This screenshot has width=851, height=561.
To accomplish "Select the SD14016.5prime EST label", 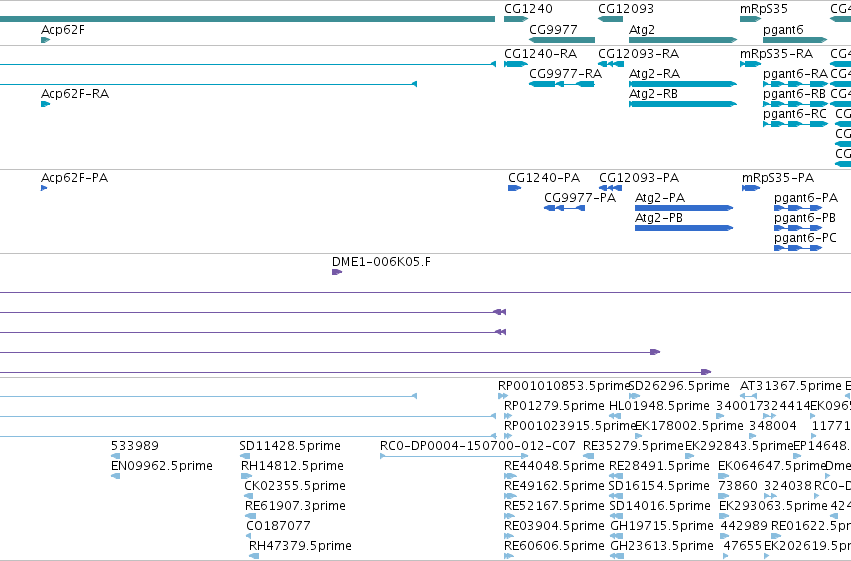I will (659, 506).
